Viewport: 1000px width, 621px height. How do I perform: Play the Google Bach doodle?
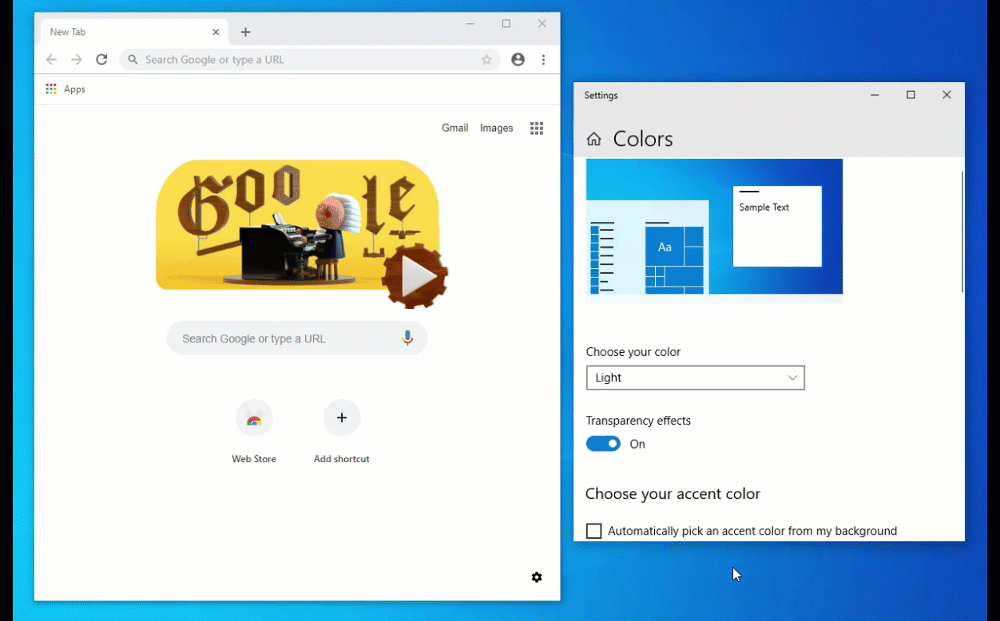[x=415, y=276]
